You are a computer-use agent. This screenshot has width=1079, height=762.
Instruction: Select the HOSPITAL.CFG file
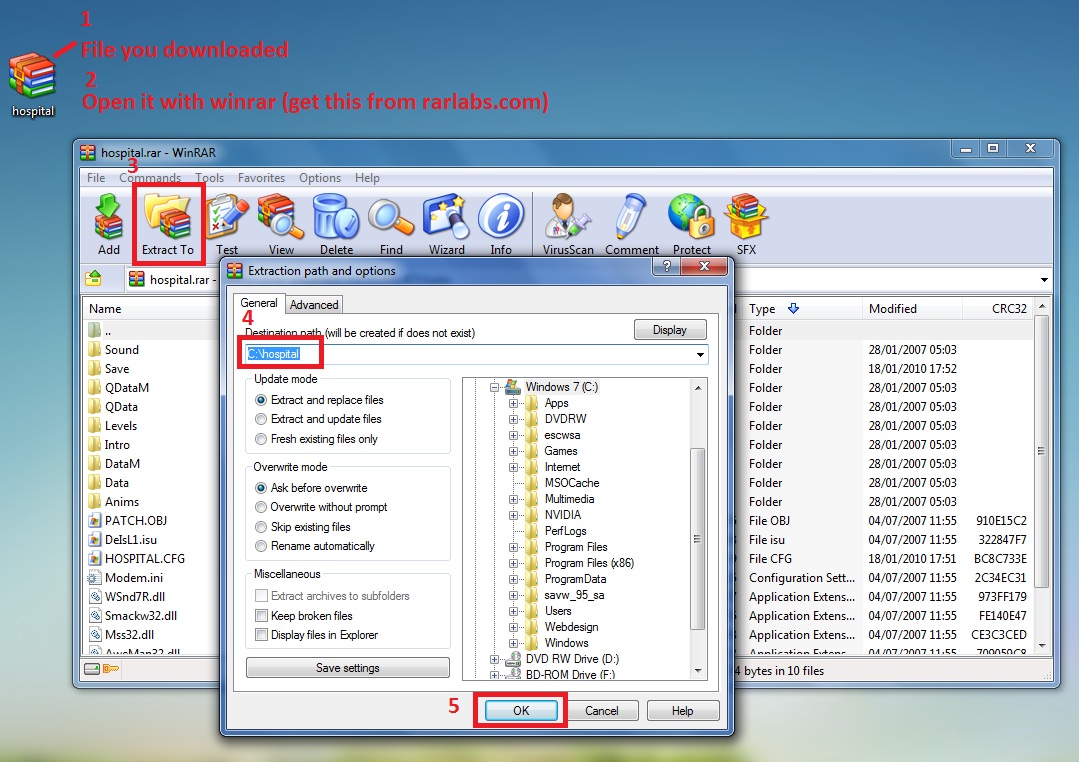point(145,558)
